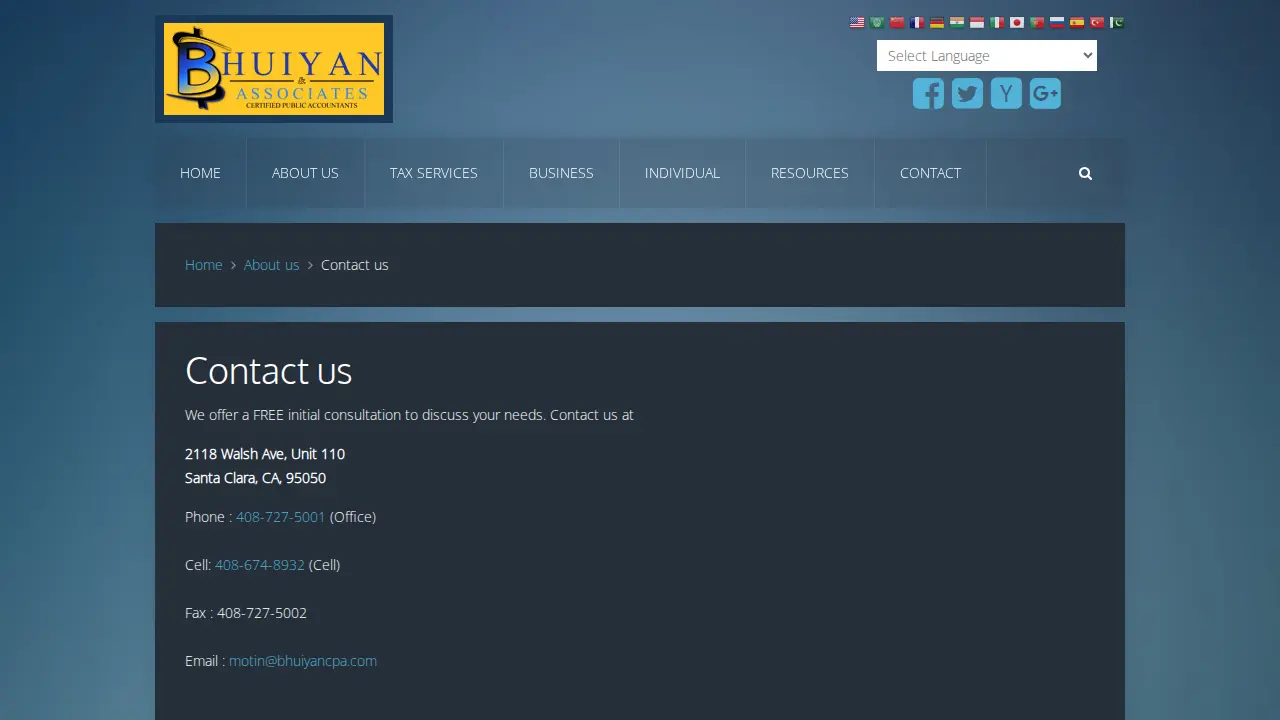Open the BUSINESS menu

(561, 173)
